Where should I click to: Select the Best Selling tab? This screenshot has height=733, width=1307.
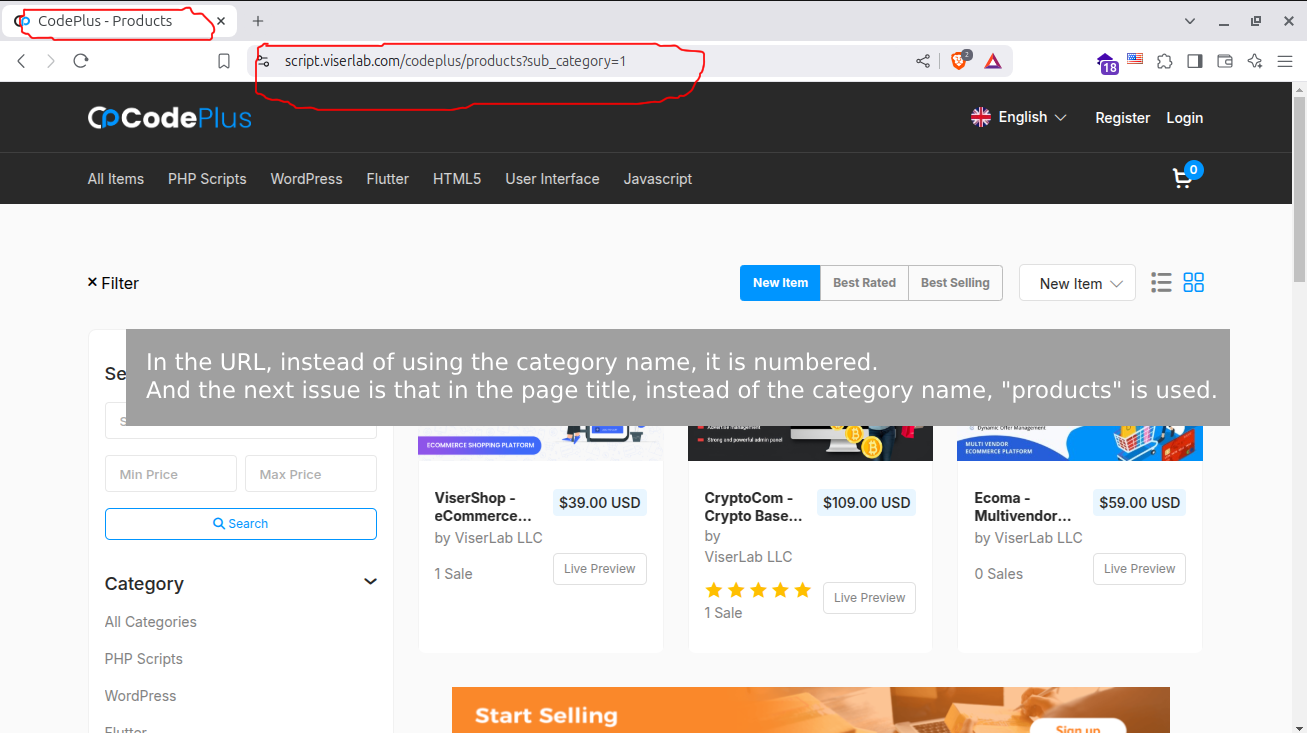955,283
